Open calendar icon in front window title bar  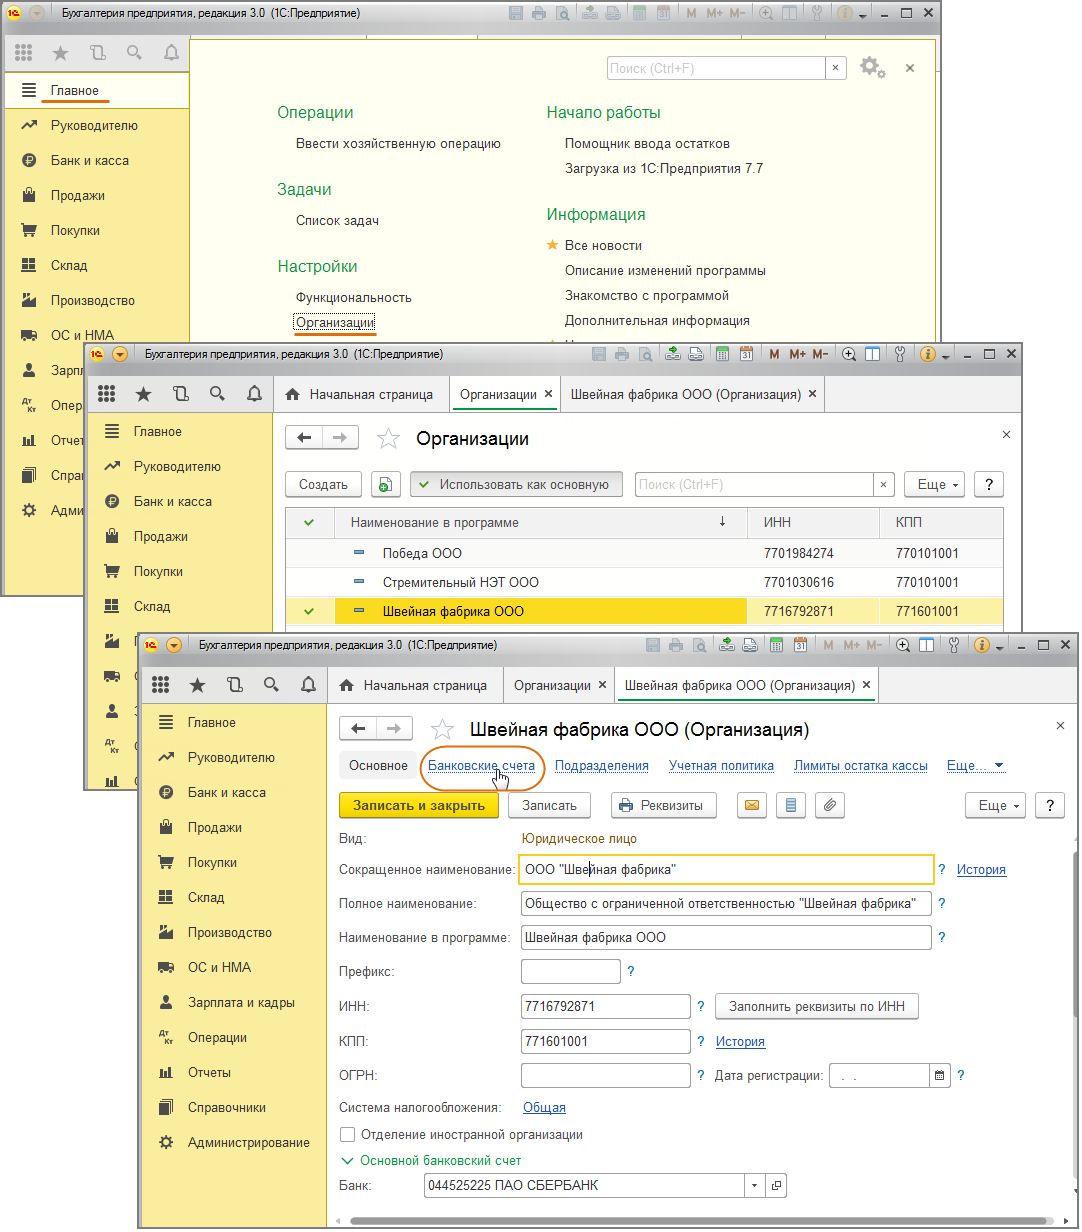[x=800, y=645]
